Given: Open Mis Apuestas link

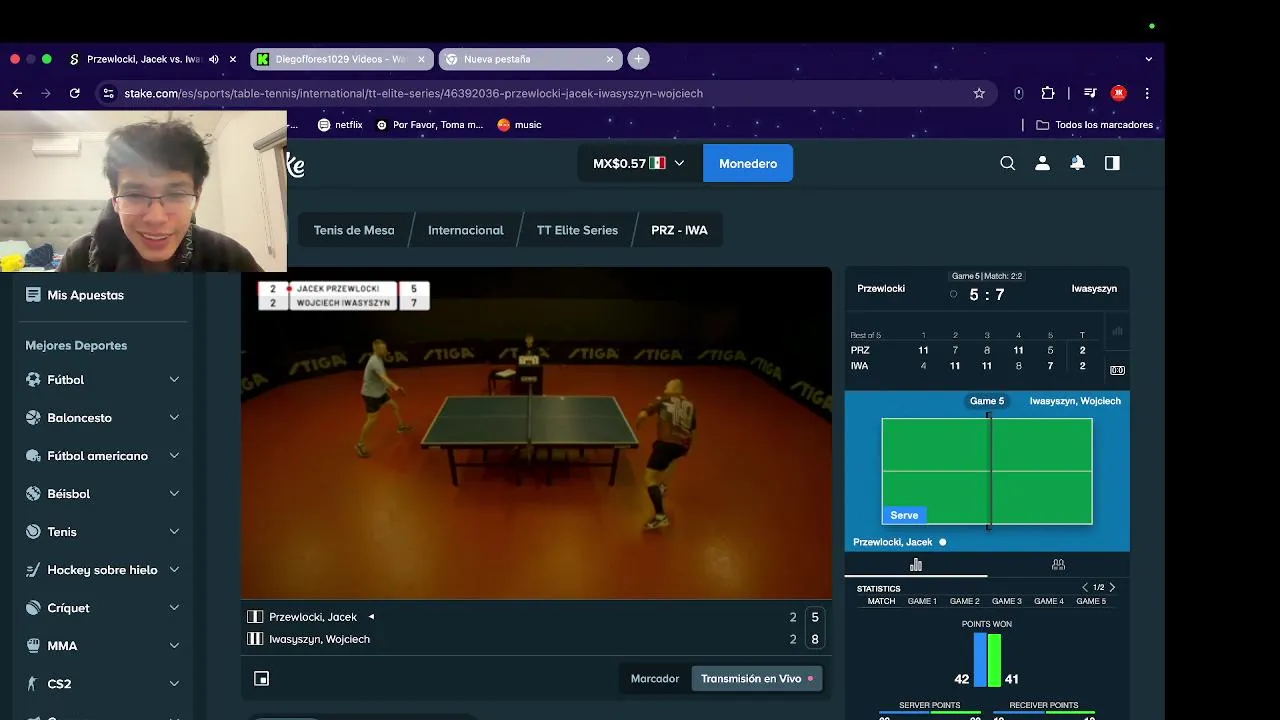Looking at the screenshot, I should point(86,295).
